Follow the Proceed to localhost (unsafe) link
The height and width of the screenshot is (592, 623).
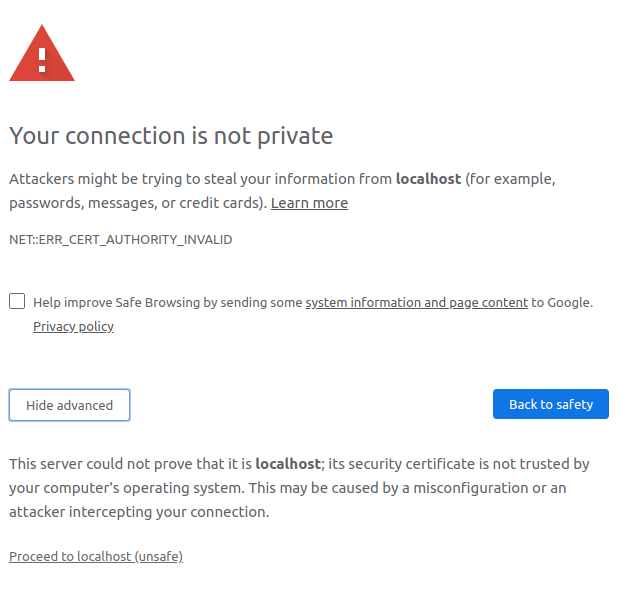96,556
